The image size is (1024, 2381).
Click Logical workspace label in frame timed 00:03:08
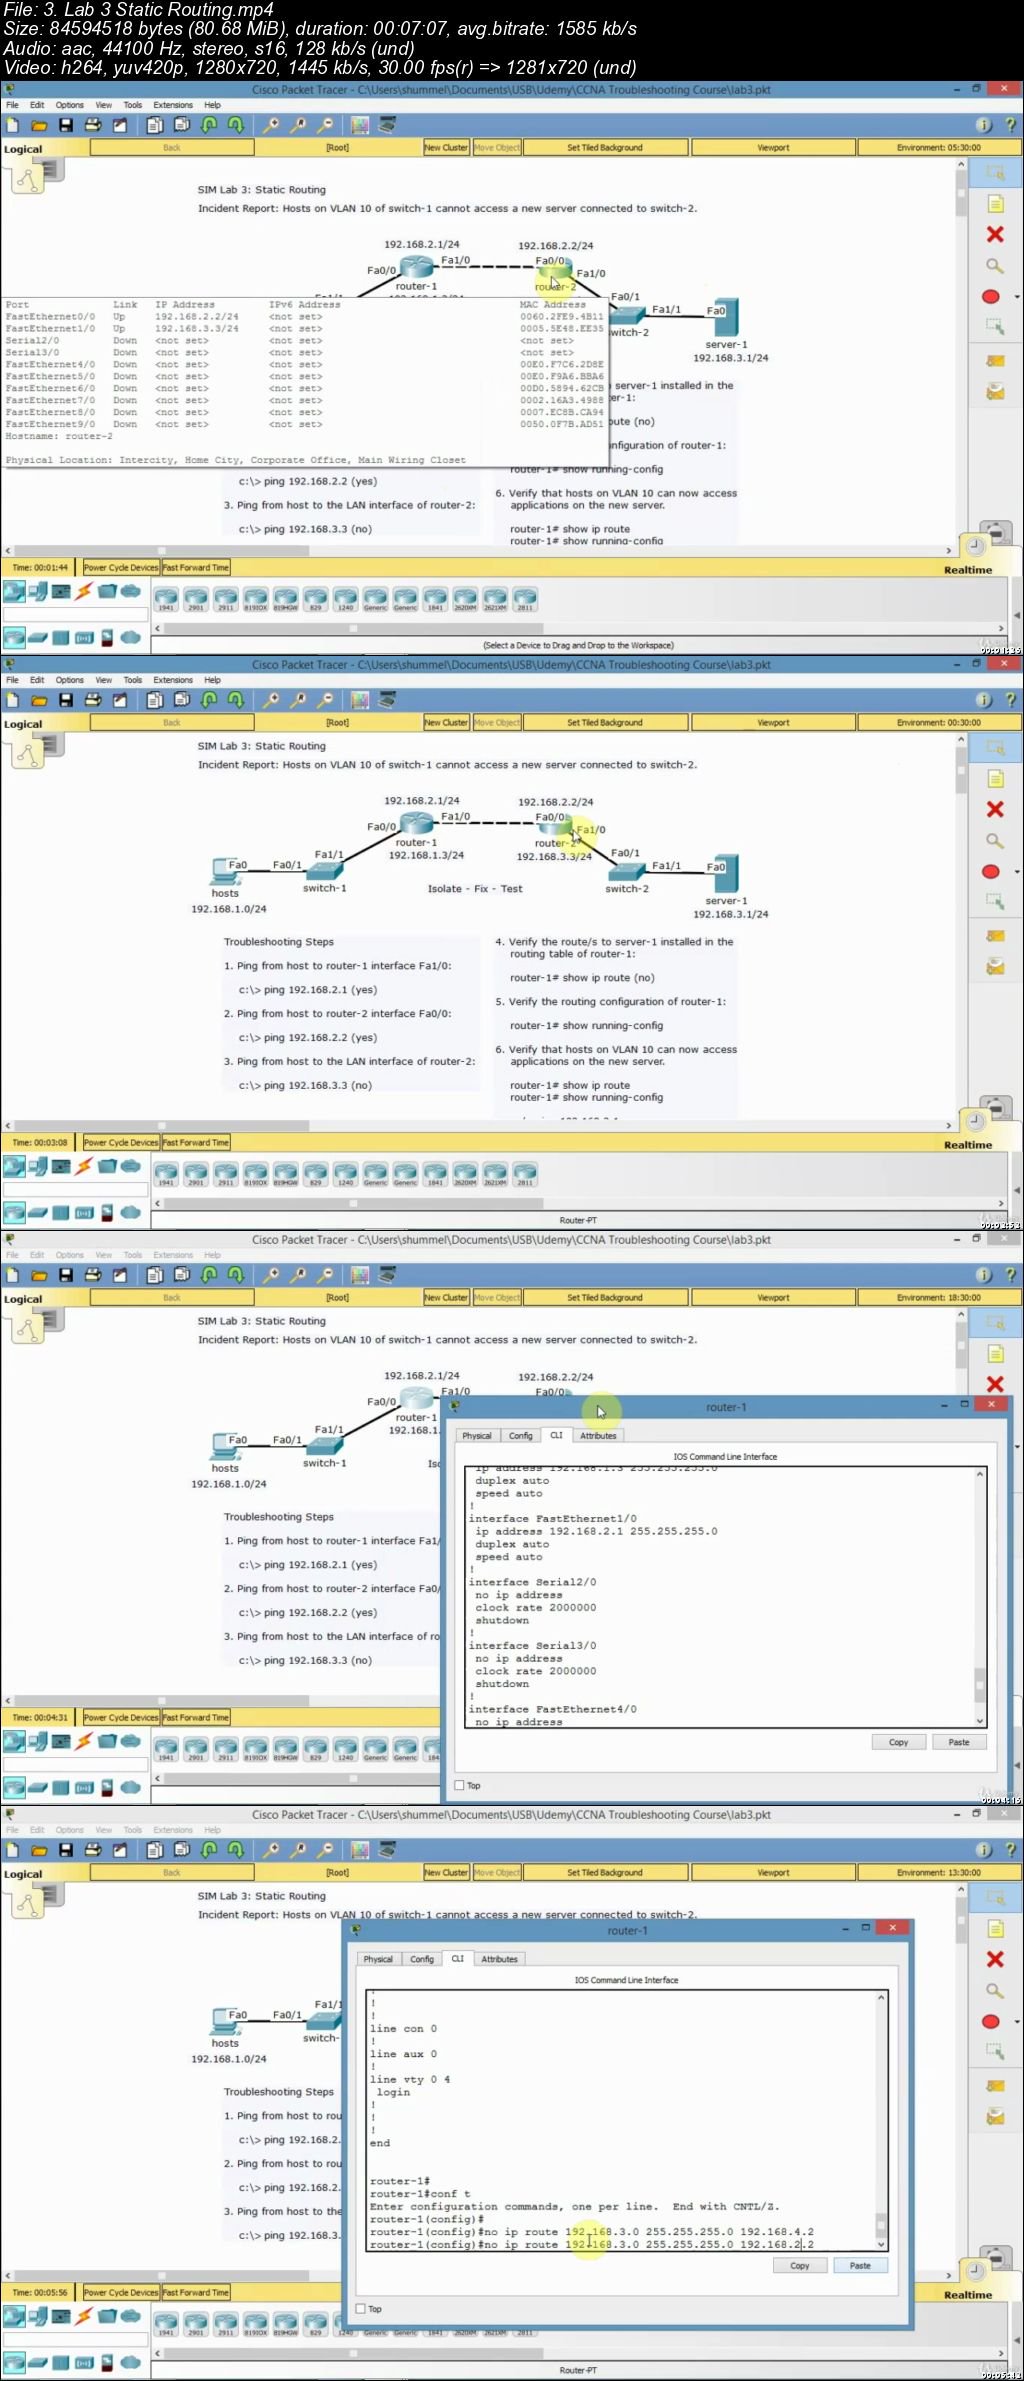point(23,724)
